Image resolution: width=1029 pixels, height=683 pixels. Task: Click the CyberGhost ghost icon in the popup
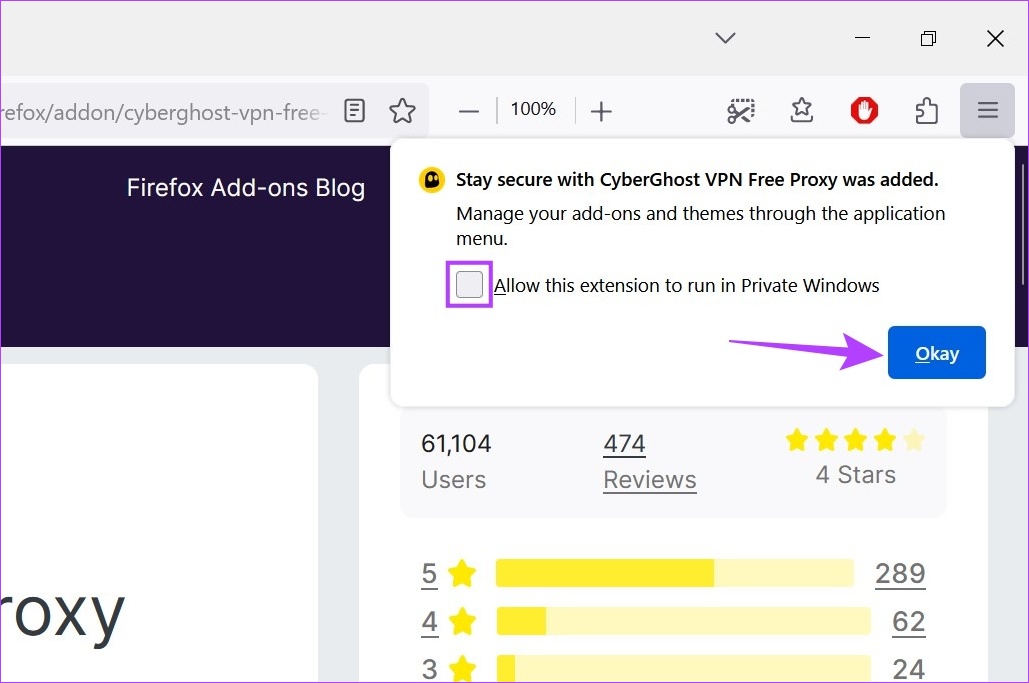tap(430, 179)
